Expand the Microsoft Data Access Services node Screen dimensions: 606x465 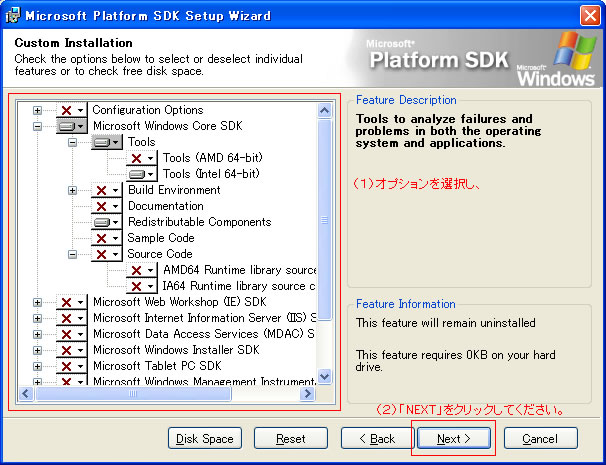click(37, 334)
